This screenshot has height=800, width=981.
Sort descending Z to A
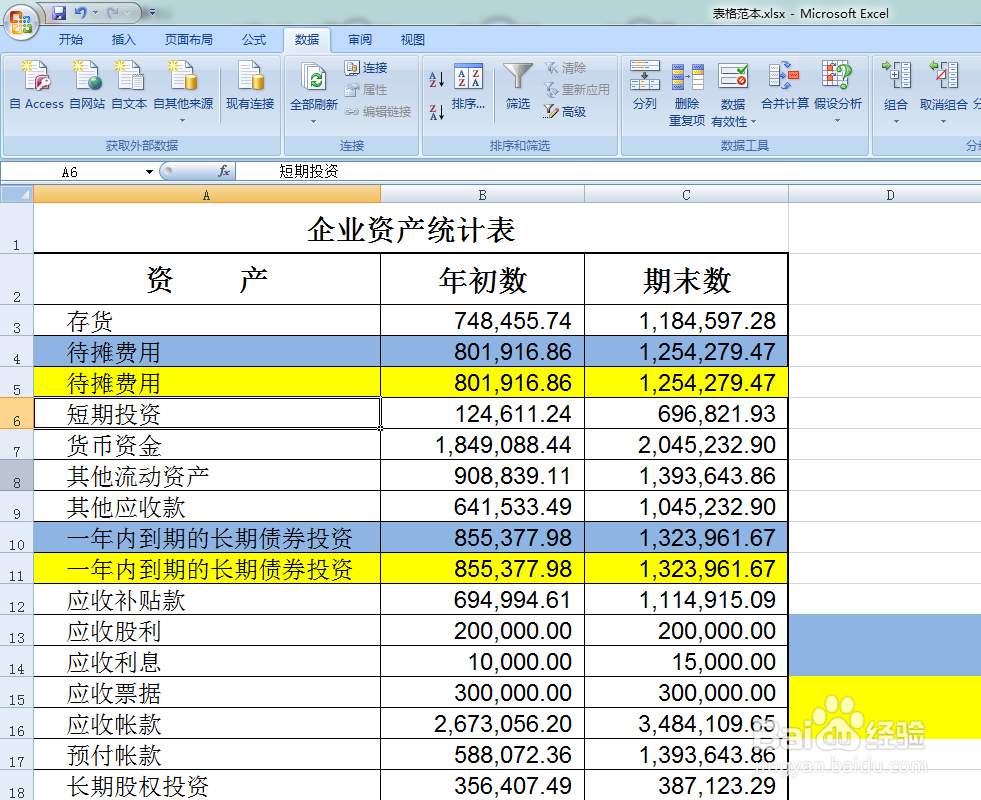[436, 112]
